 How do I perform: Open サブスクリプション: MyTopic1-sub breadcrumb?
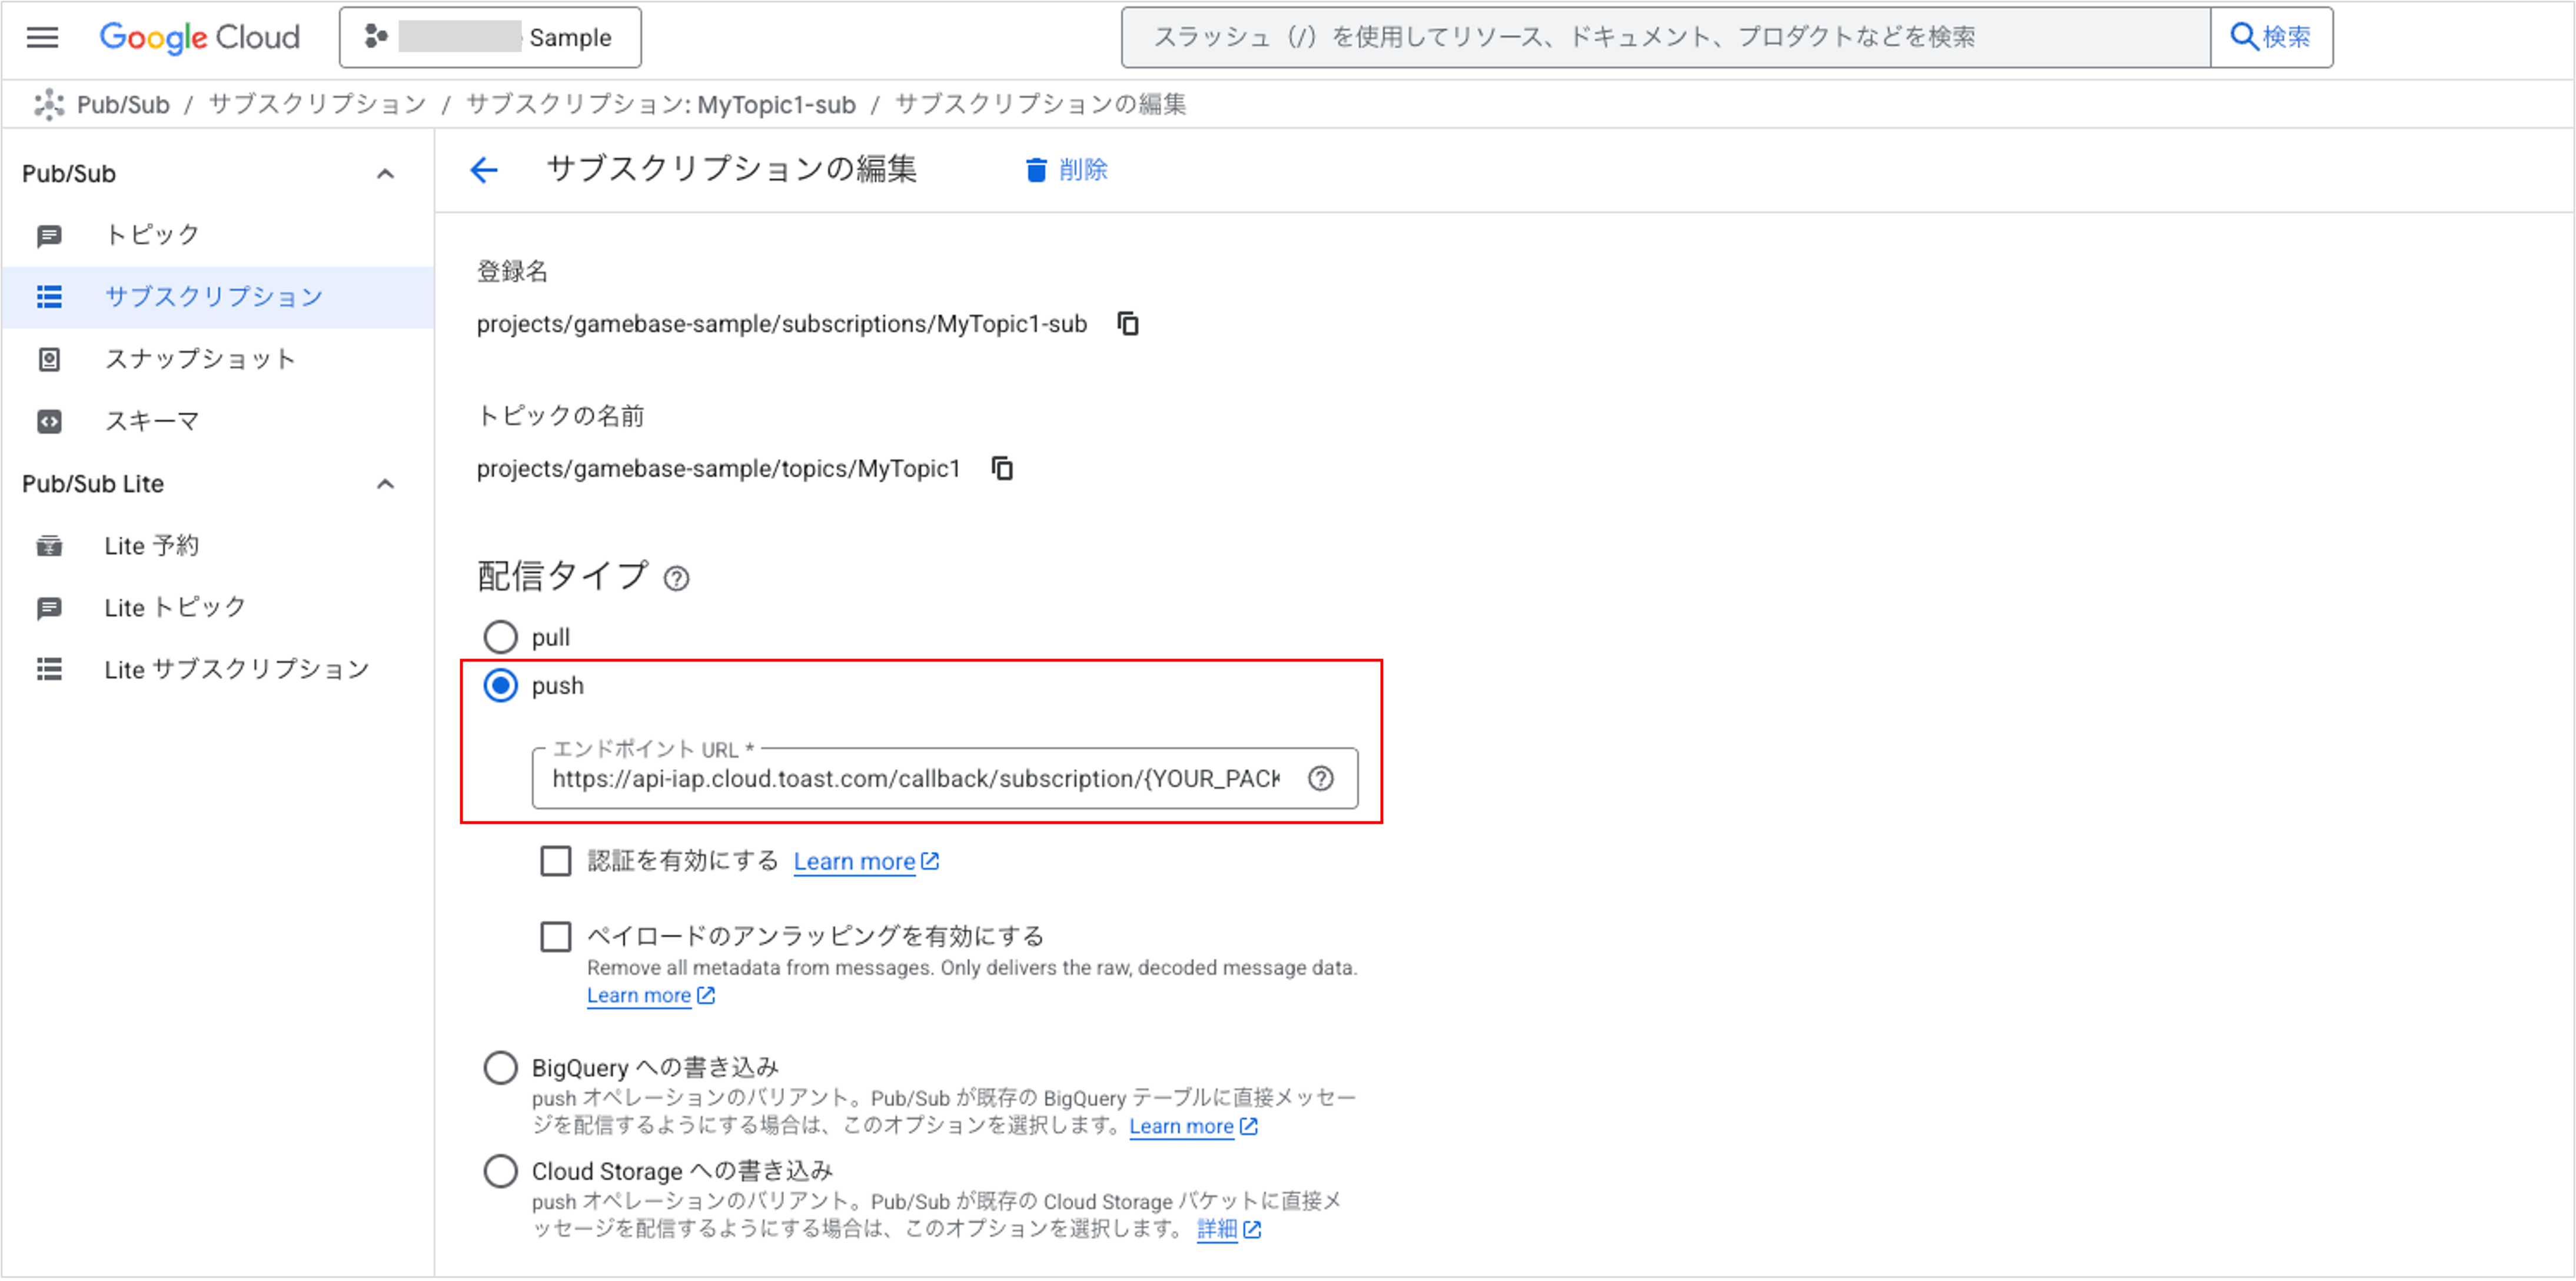tap(660, 104)
